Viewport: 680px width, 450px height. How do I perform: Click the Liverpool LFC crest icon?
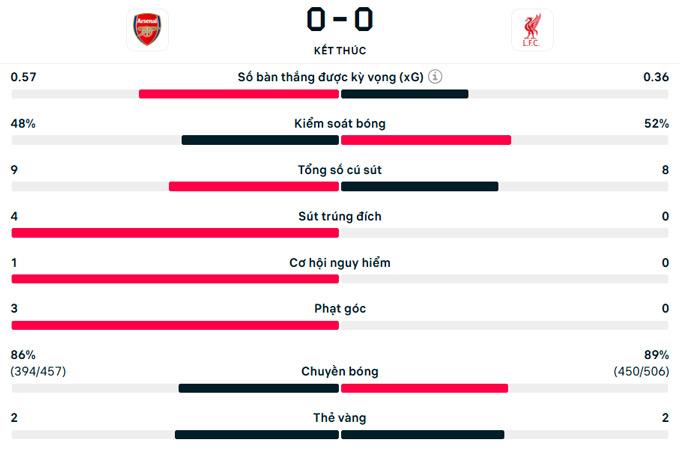coord(531,30)
